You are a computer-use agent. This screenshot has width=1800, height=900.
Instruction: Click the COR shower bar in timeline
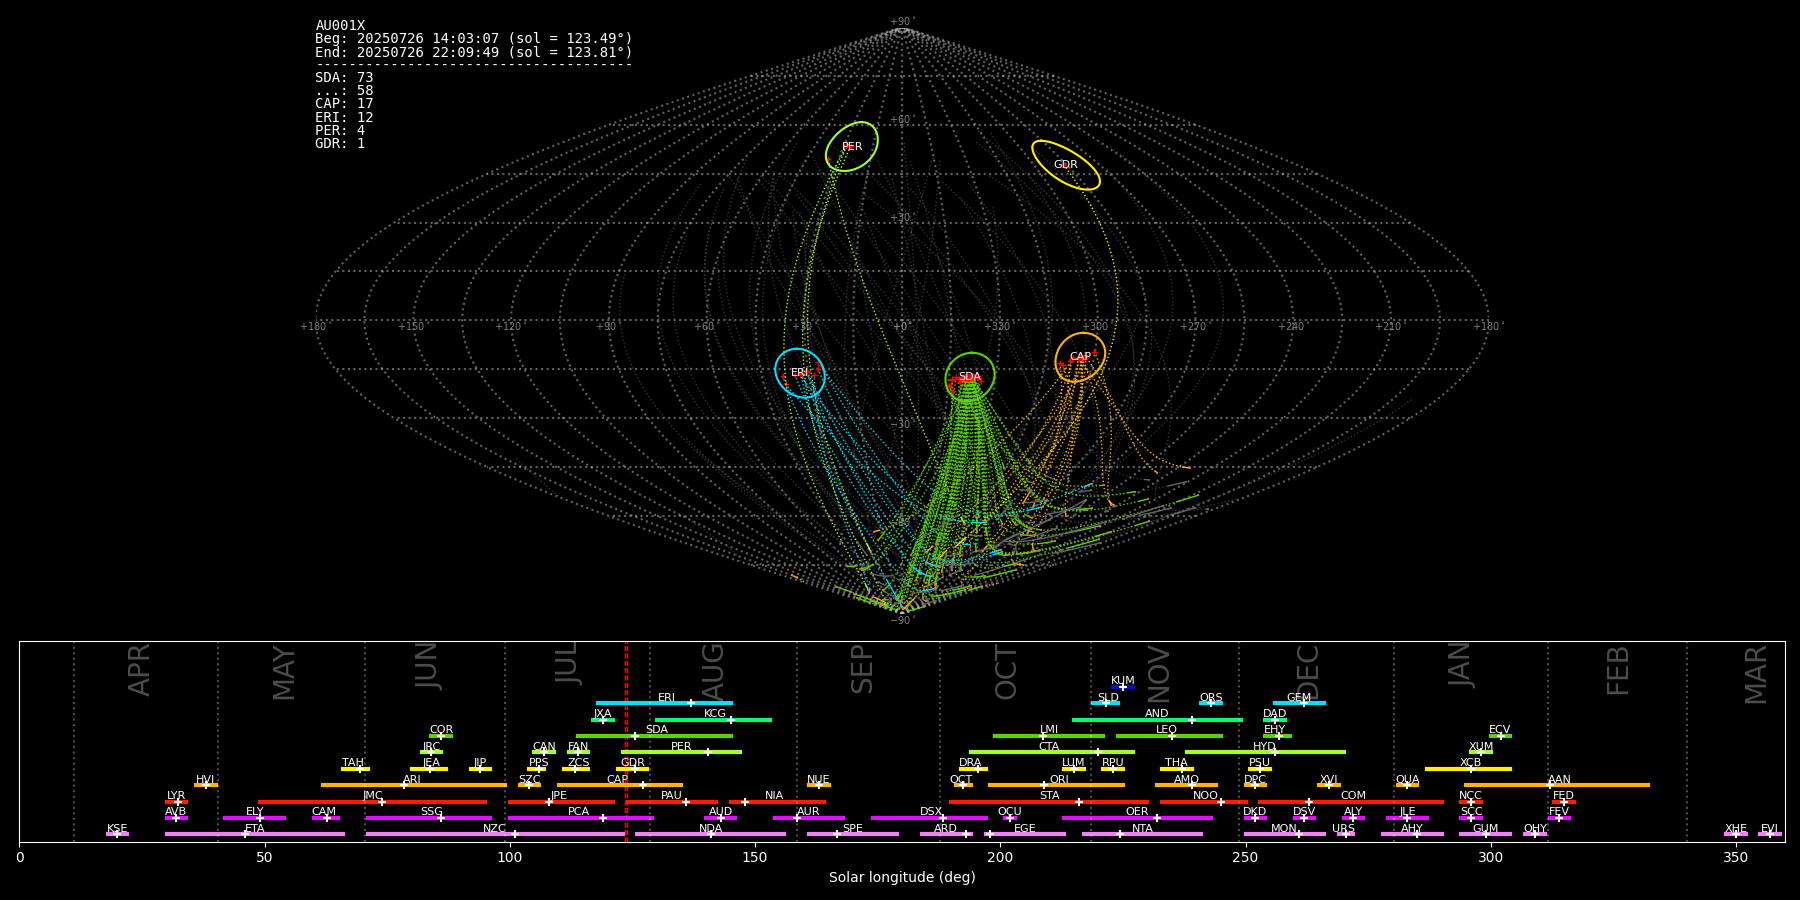(x=441, y=736)
